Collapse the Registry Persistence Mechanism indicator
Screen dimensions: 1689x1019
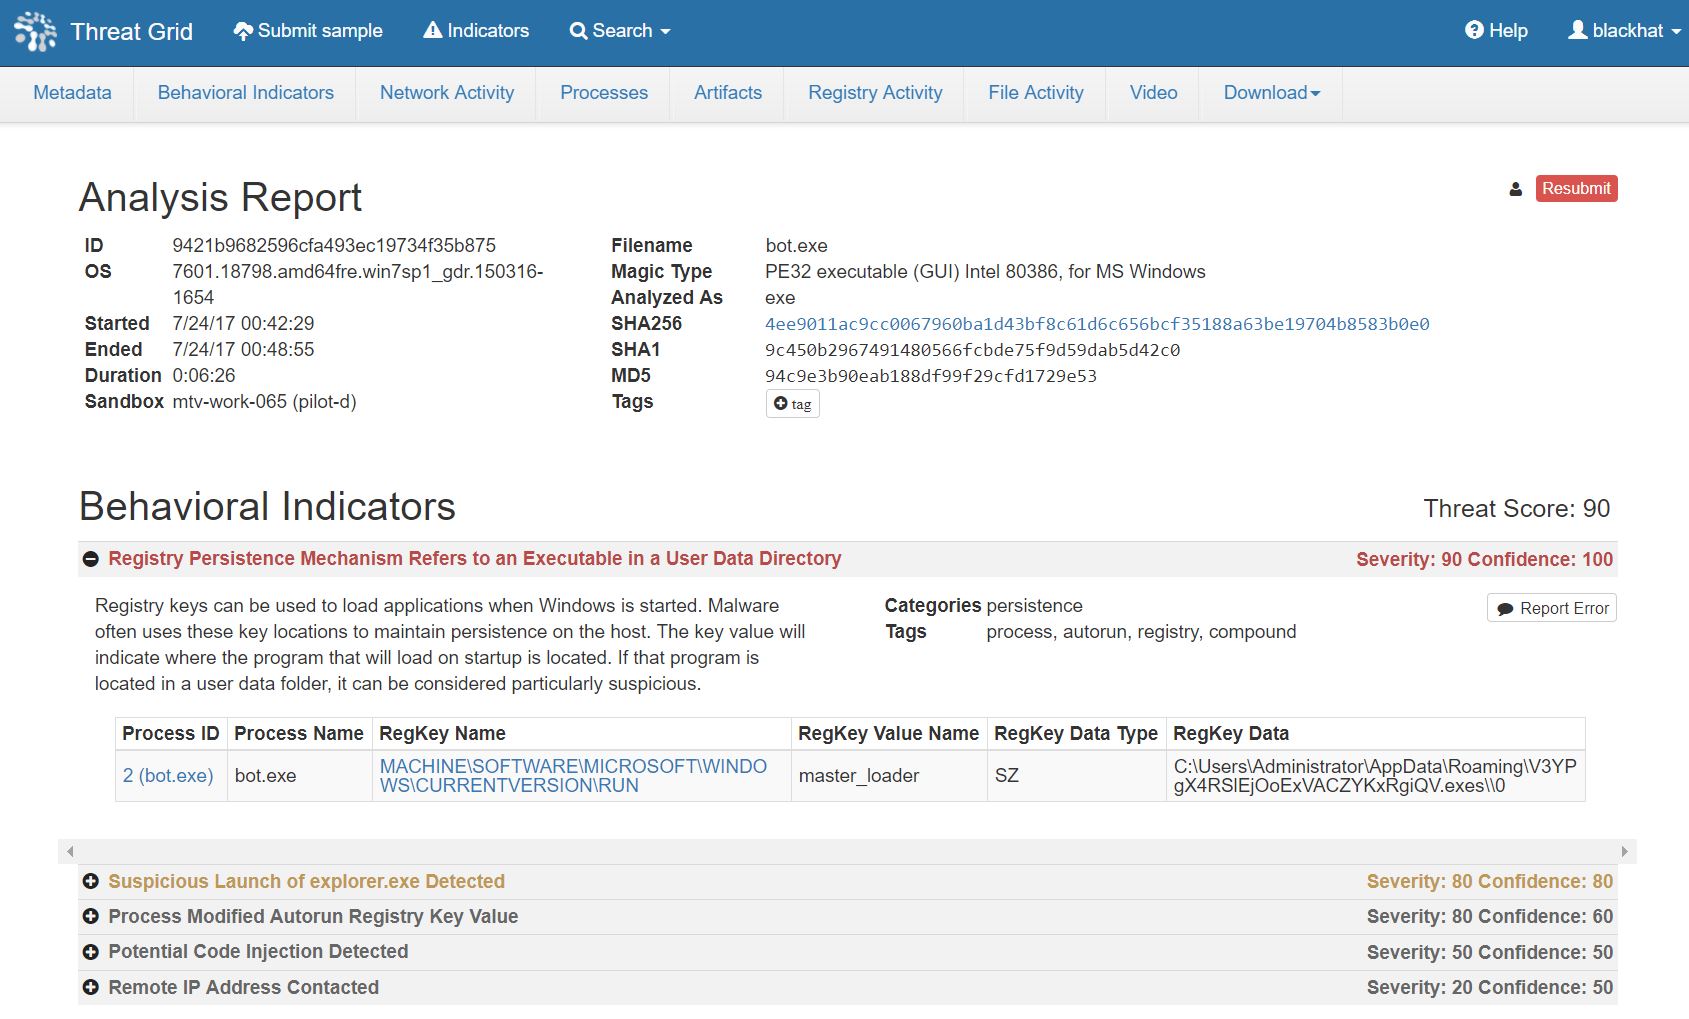[91, 559]
